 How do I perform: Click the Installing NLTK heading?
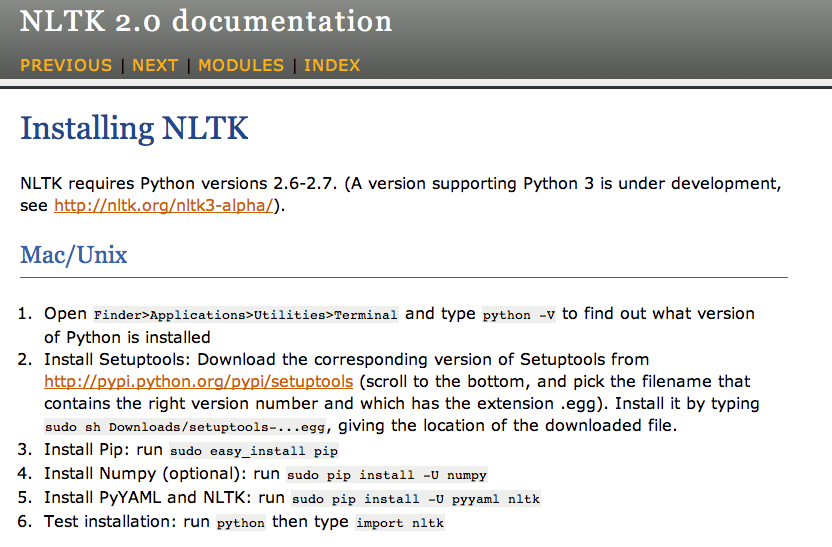click(134, 128)
